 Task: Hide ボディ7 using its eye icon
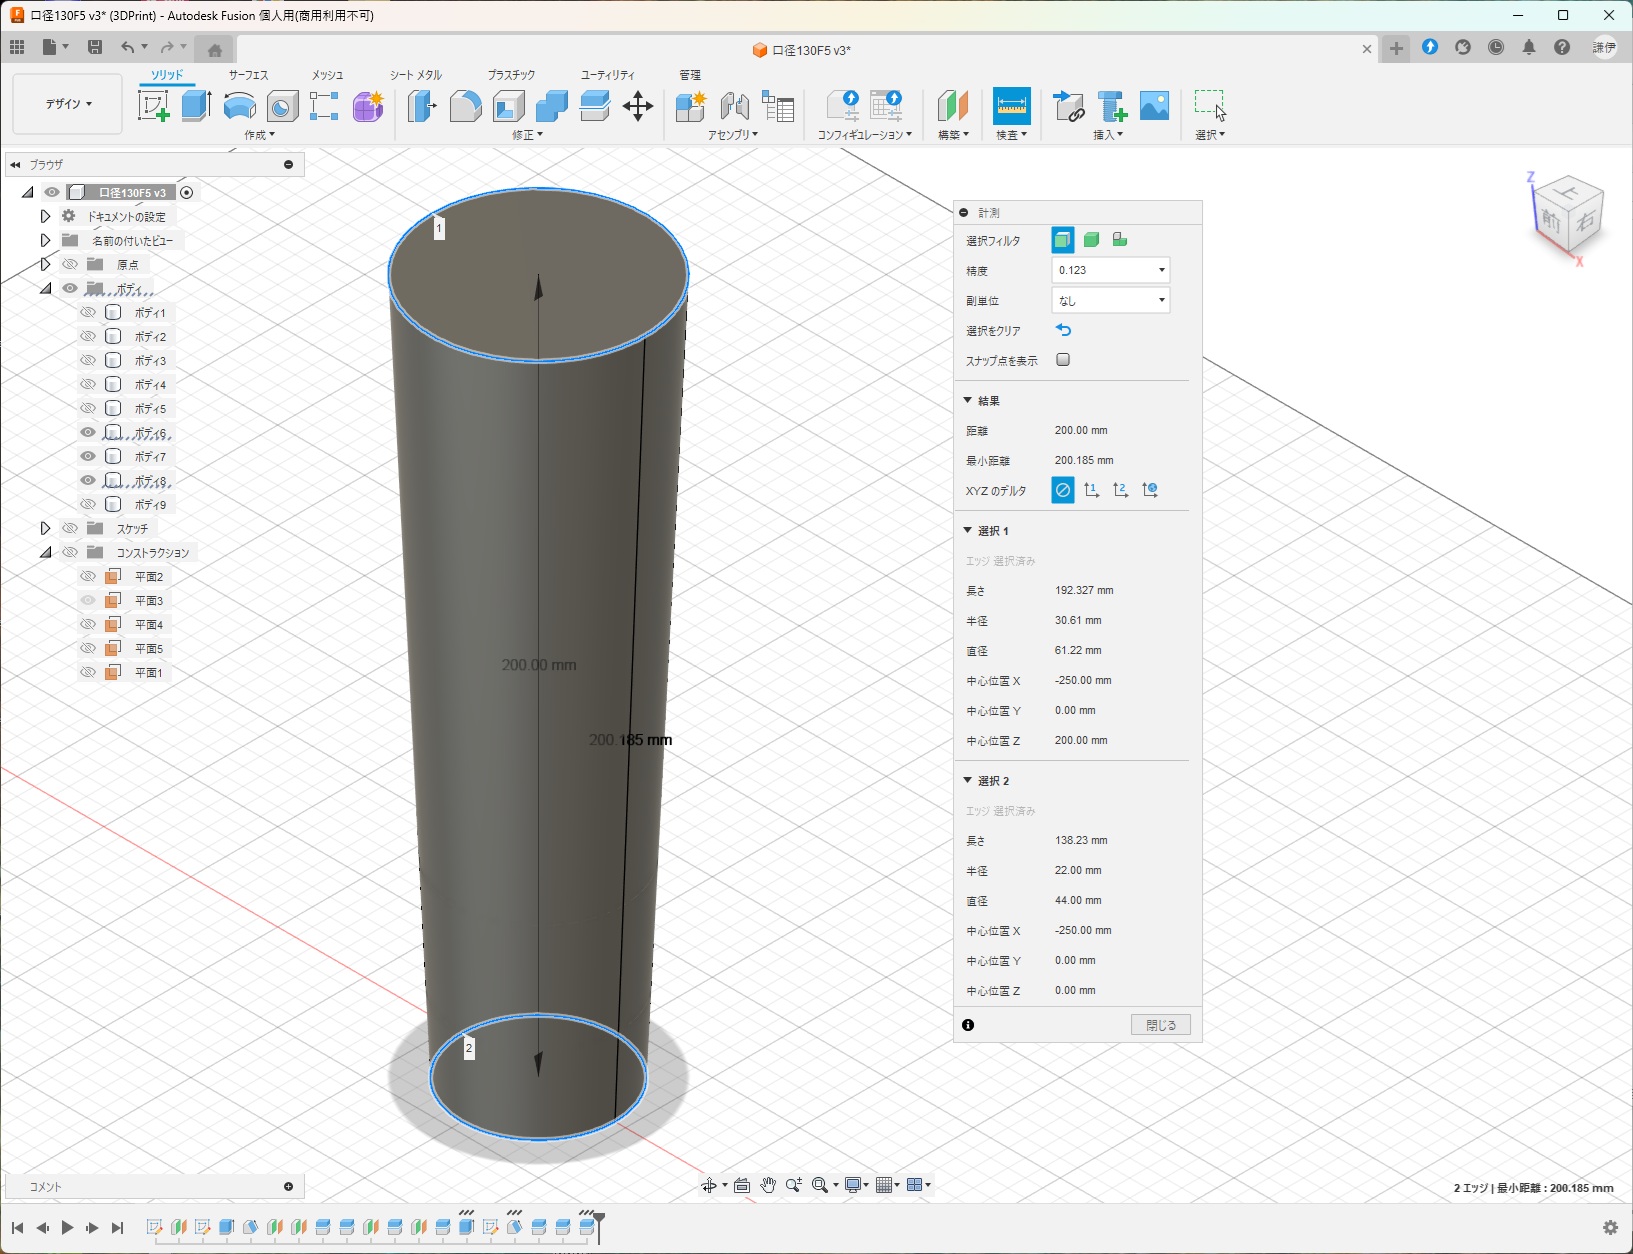tap(88, 456)
